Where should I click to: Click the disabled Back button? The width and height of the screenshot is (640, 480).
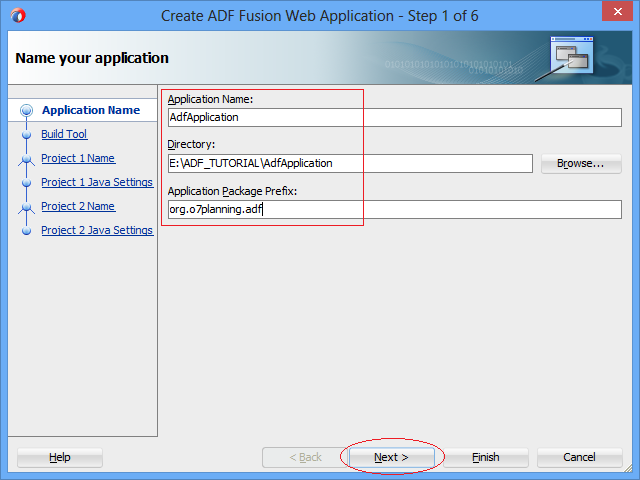305,457
